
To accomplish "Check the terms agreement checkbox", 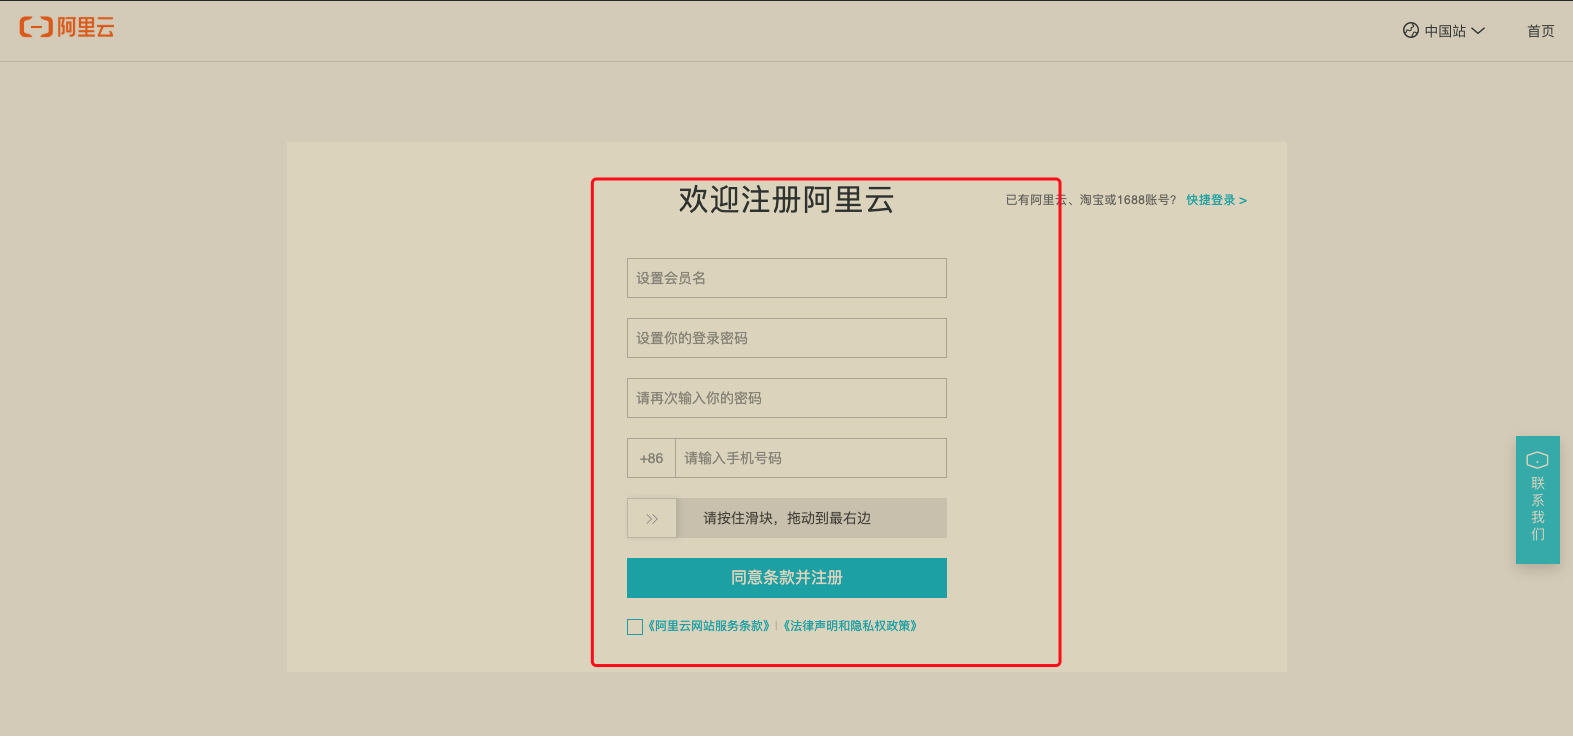I will (635, 627).
